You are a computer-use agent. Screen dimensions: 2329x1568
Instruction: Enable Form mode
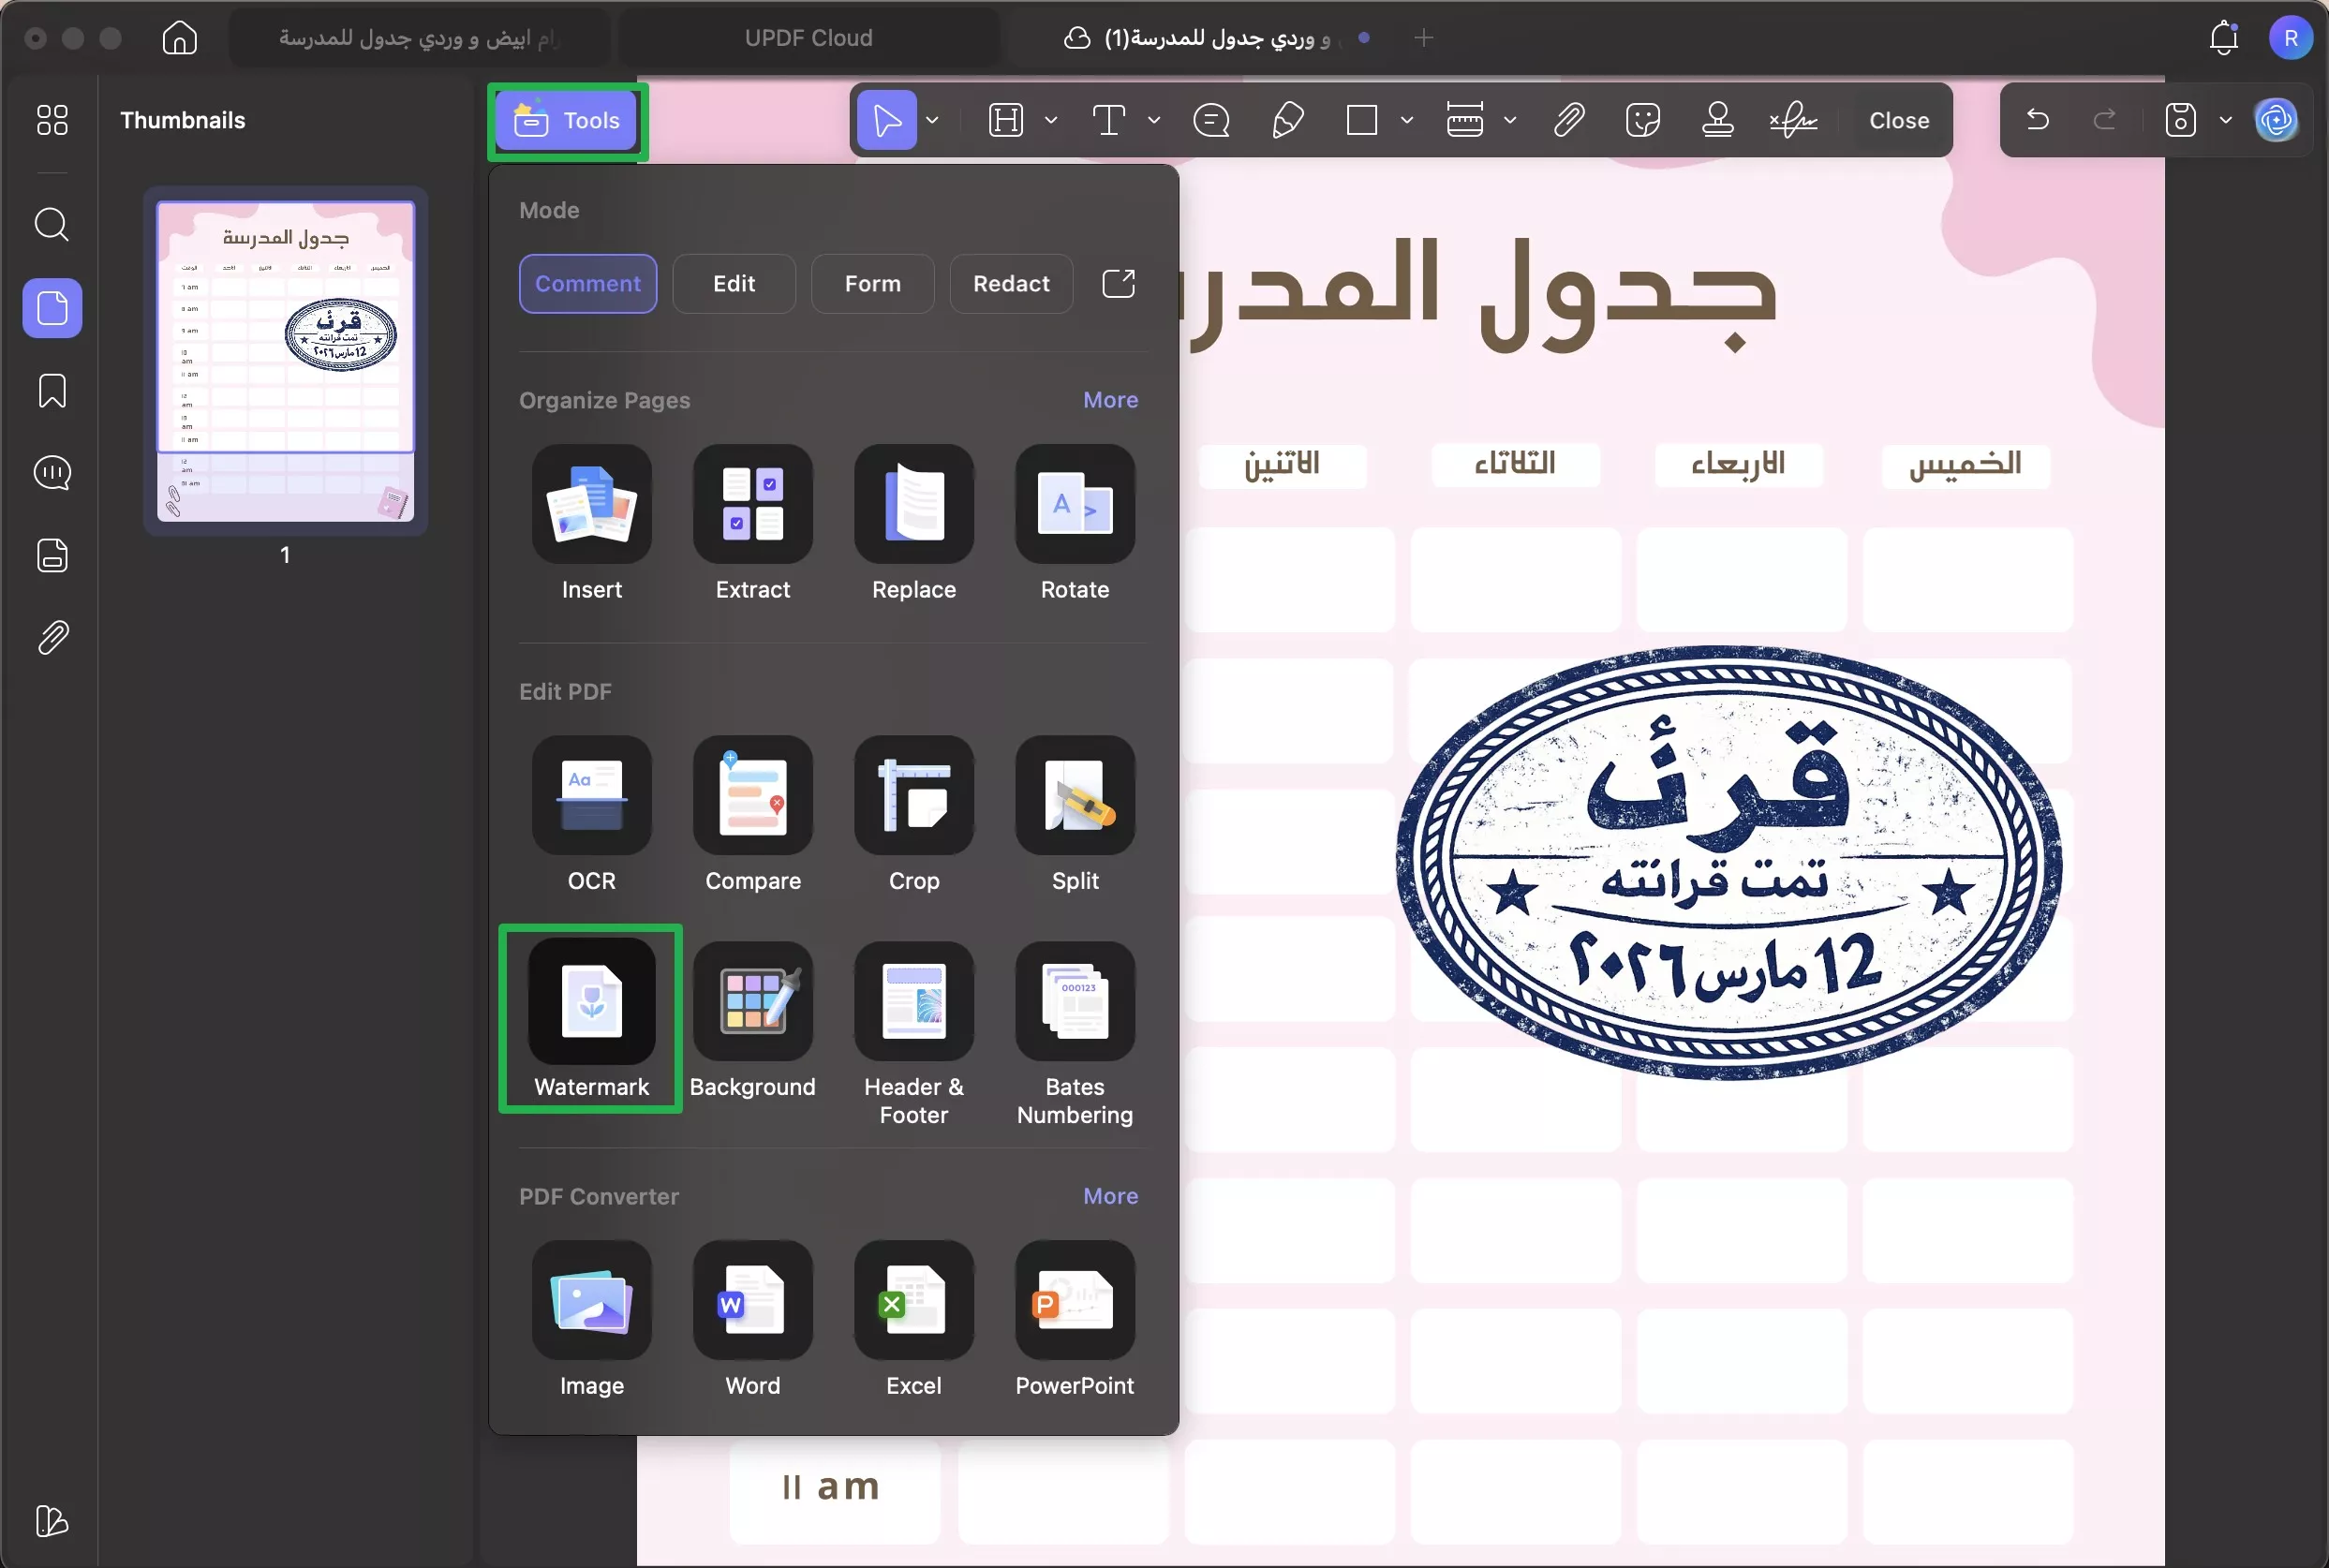tap(871, 284)
